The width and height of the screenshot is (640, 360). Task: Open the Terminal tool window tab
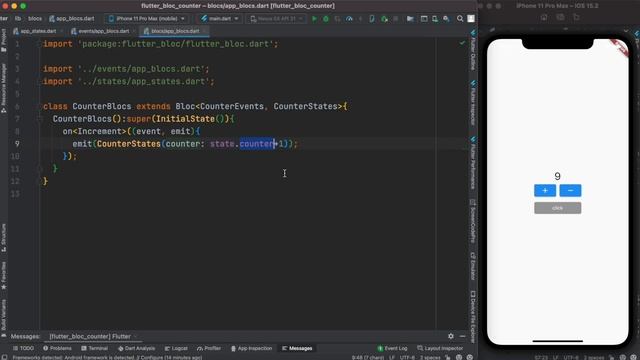pos(94,348)
